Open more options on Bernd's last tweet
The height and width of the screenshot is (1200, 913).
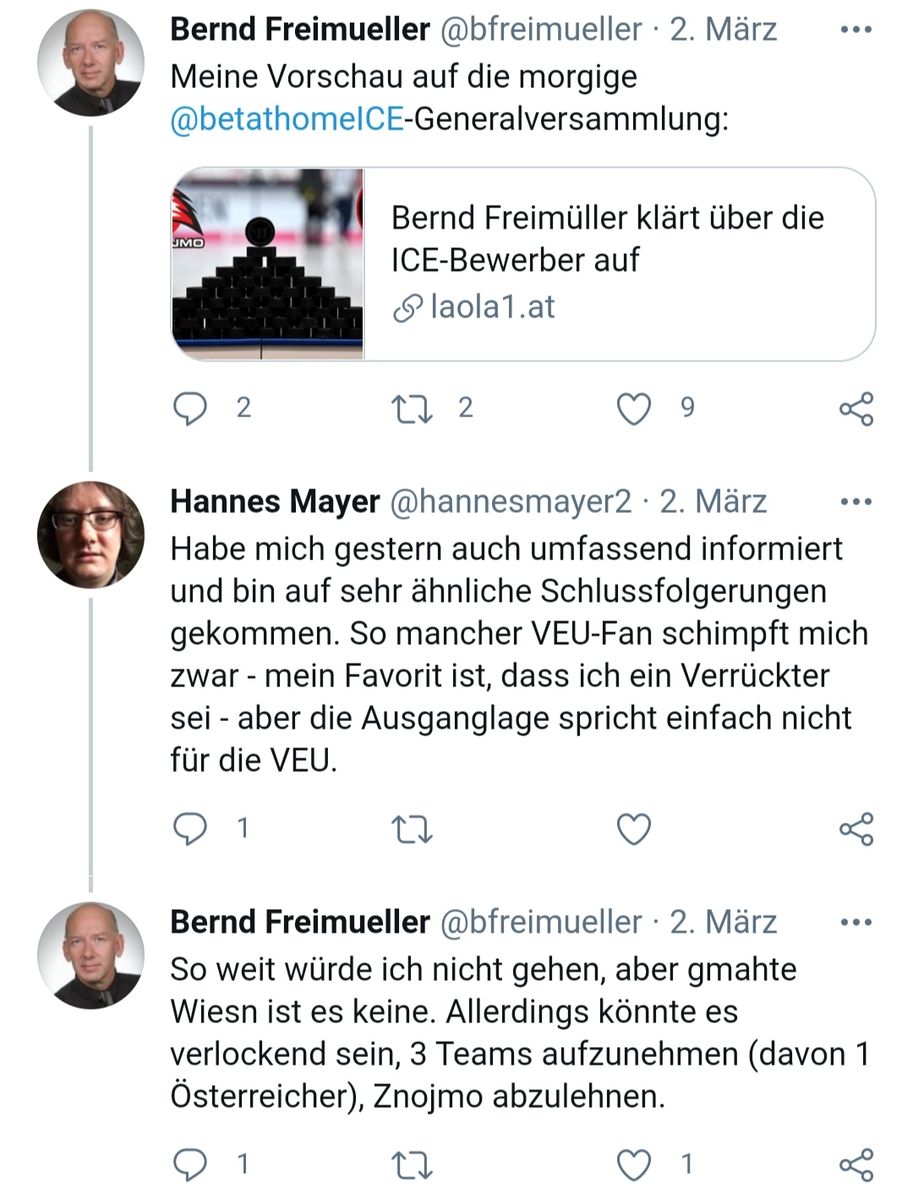pos(856,922)
